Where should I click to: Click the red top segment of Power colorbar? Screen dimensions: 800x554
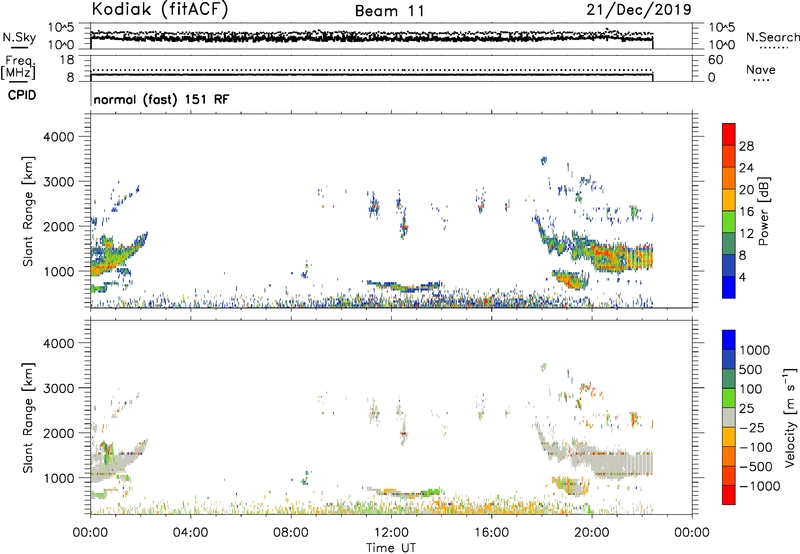point(729,134)
